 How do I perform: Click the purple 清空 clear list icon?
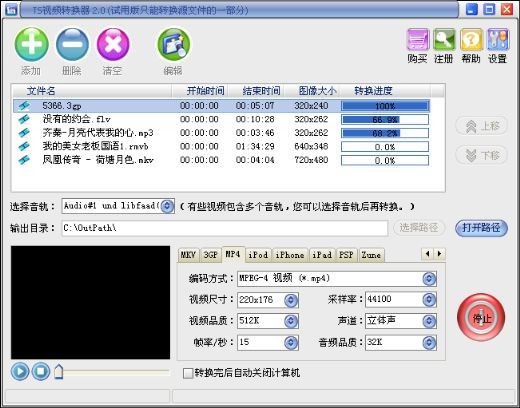pyautogui.click(x=113, y=44)
